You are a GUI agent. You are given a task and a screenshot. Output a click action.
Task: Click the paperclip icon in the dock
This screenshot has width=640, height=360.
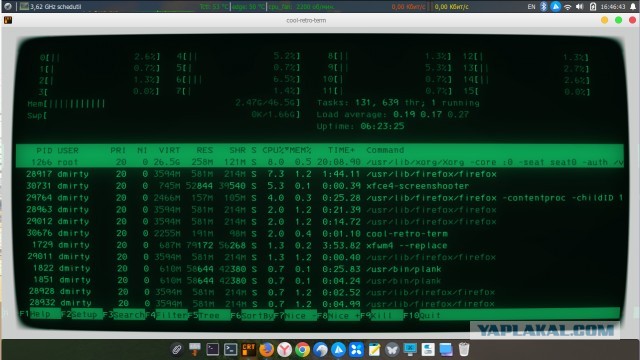177,350
